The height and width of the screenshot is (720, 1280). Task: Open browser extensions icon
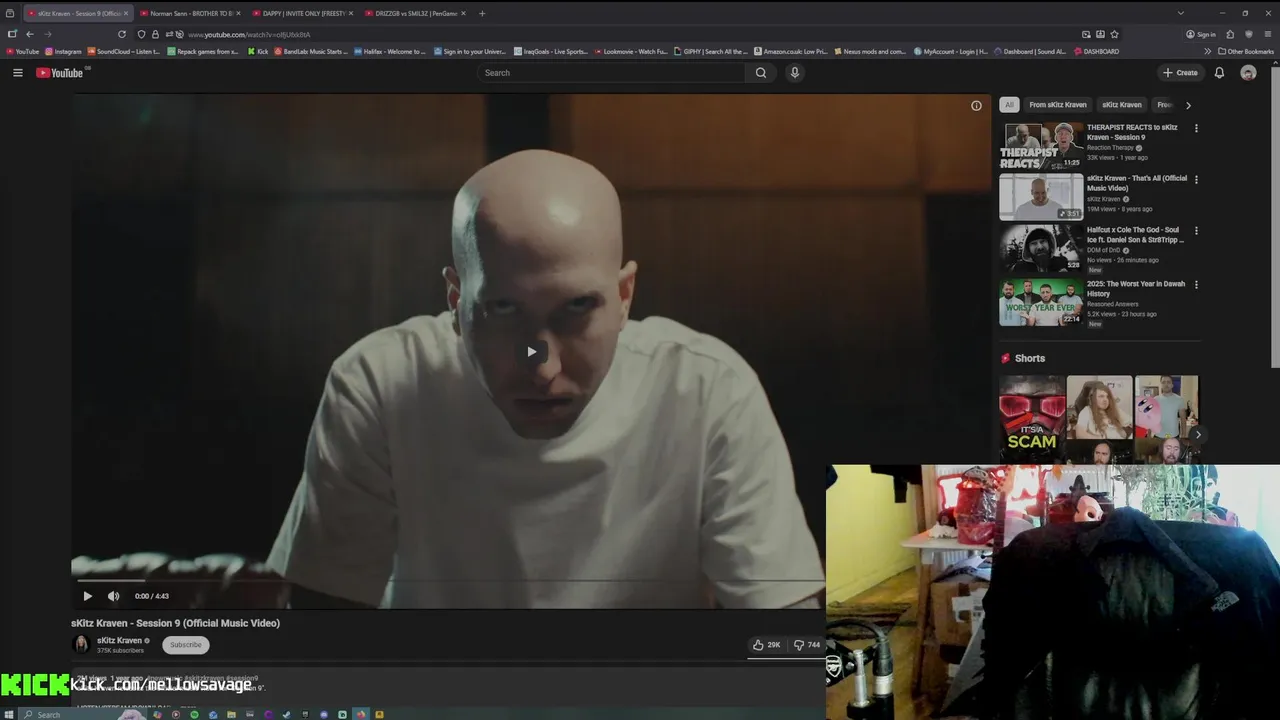(1230, 34)
